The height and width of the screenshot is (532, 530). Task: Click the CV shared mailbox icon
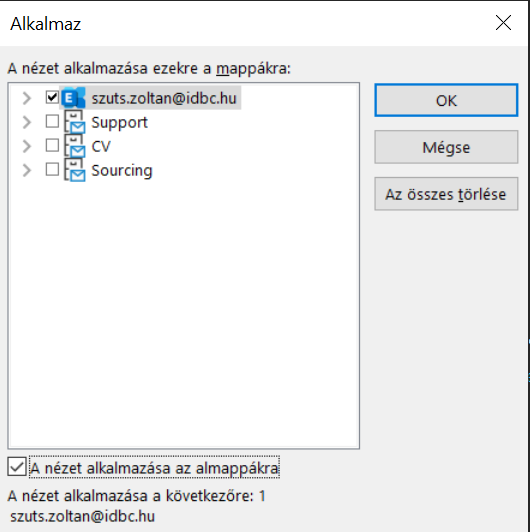click(x=75, y=146)
